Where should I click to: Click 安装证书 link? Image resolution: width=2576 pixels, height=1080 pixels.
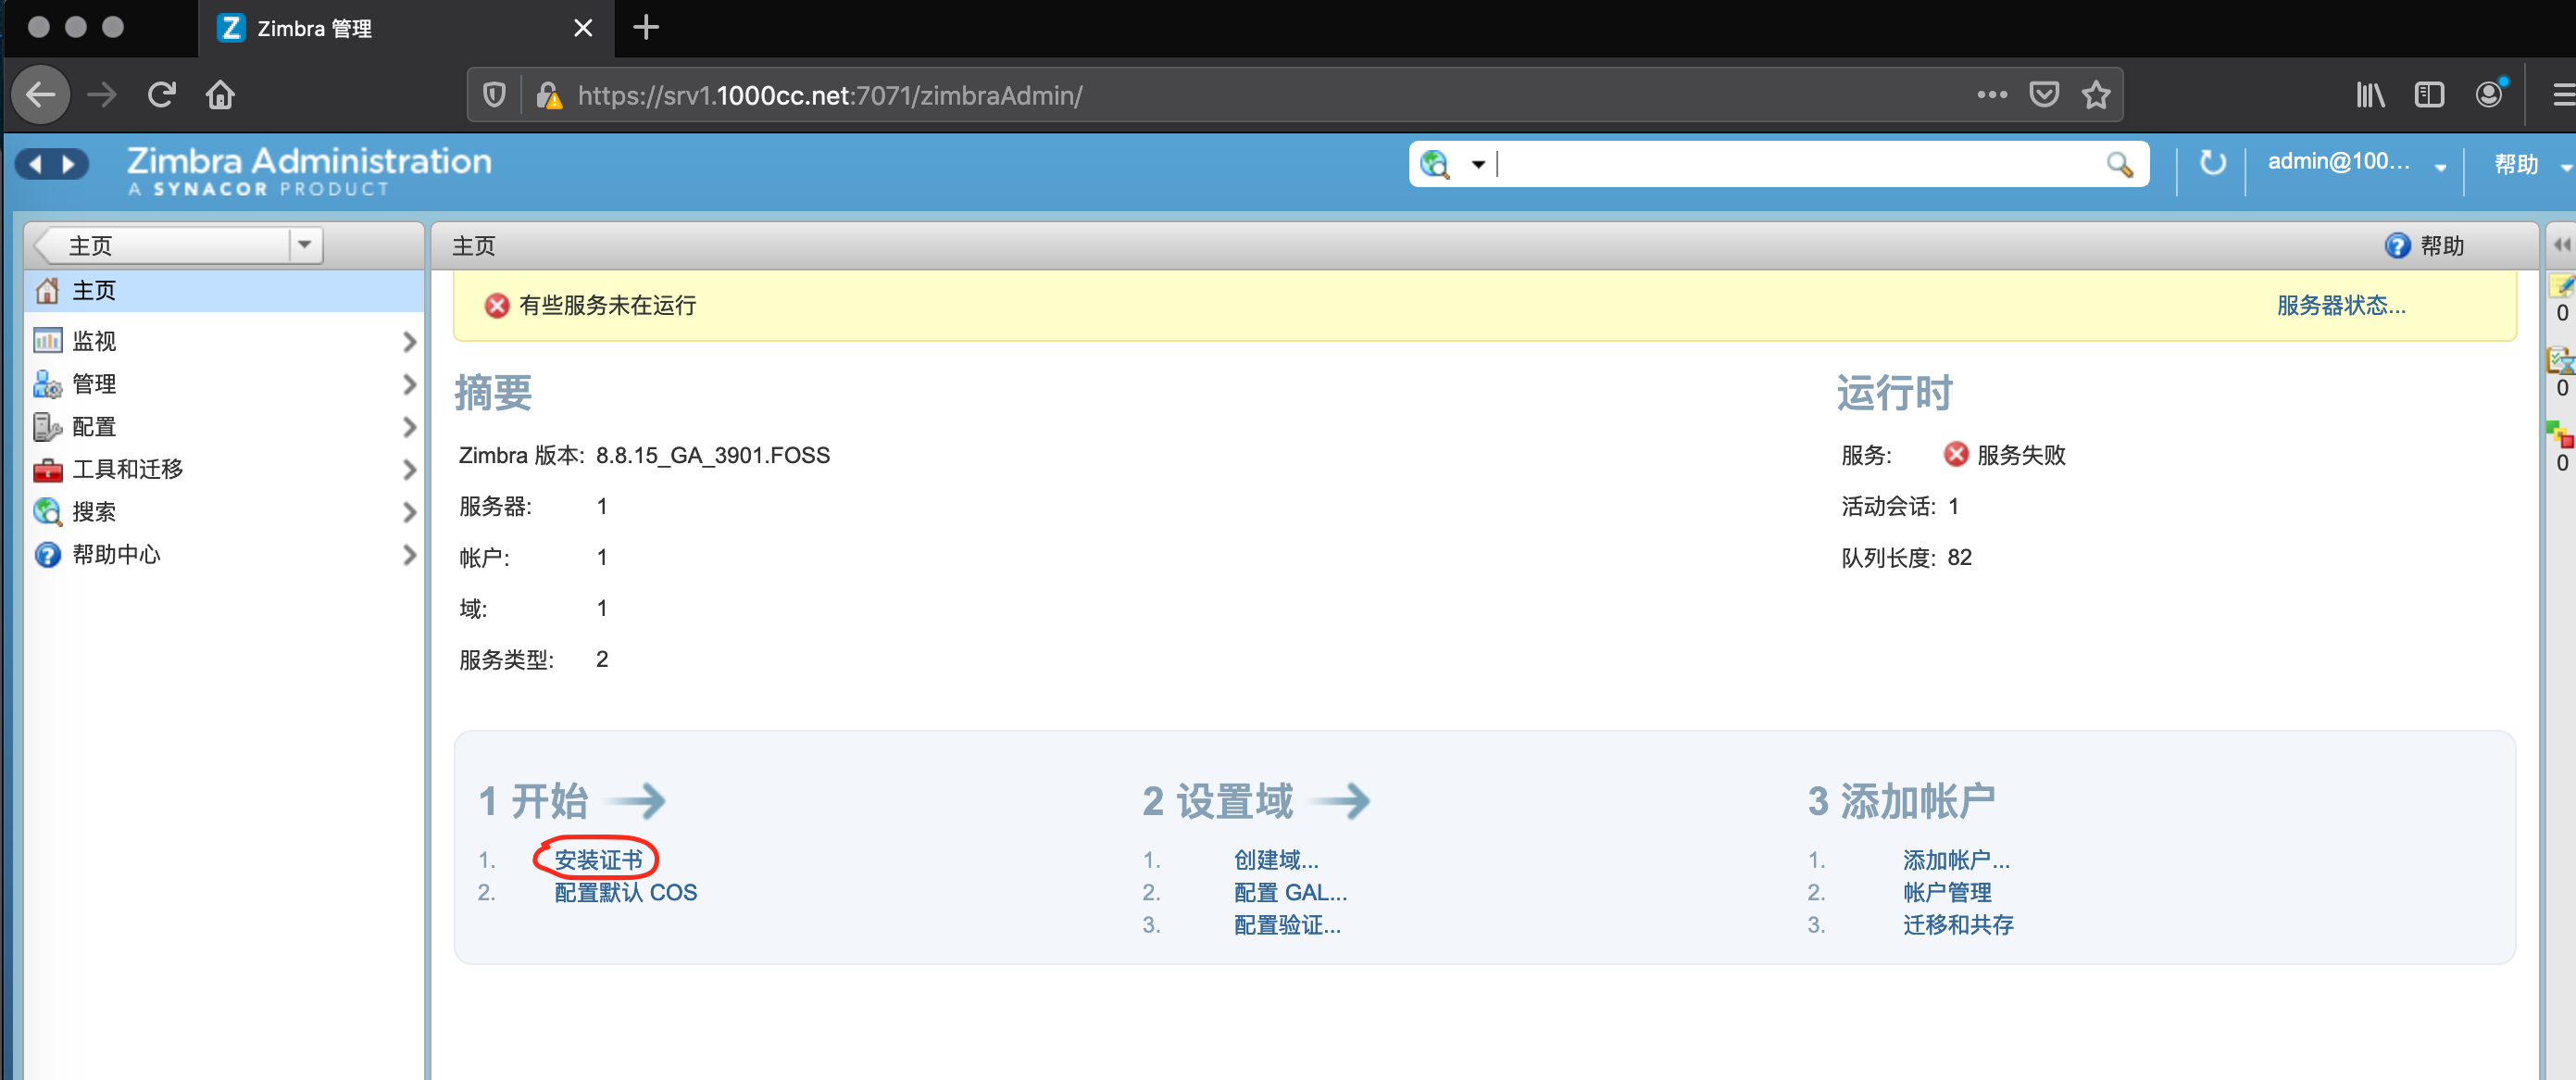coord(598,860)
